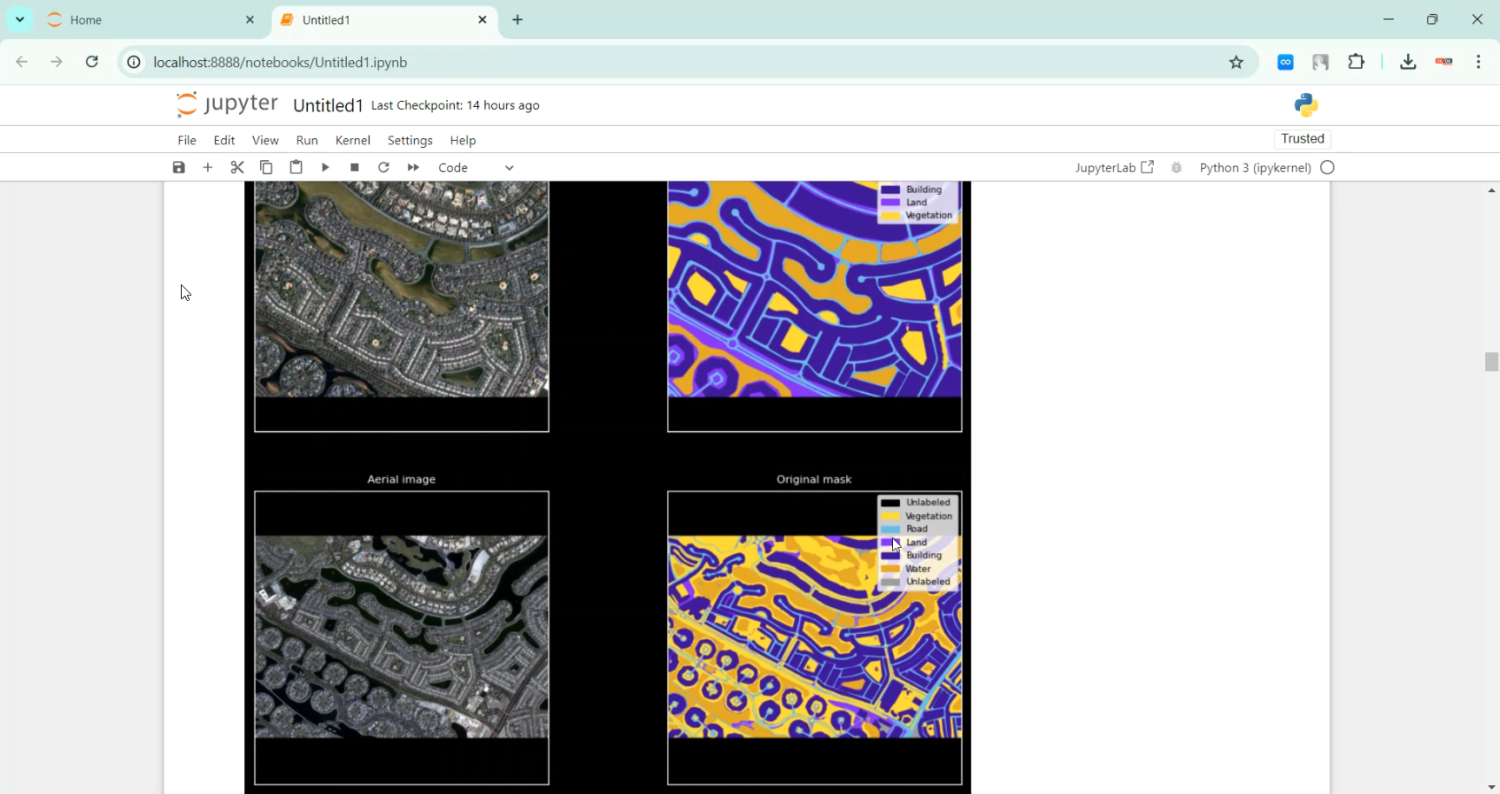Bookmark this page with the star icon
Image resolution: width=1500 pixels, height=794 pixels.
click(x=1236, y=62)
